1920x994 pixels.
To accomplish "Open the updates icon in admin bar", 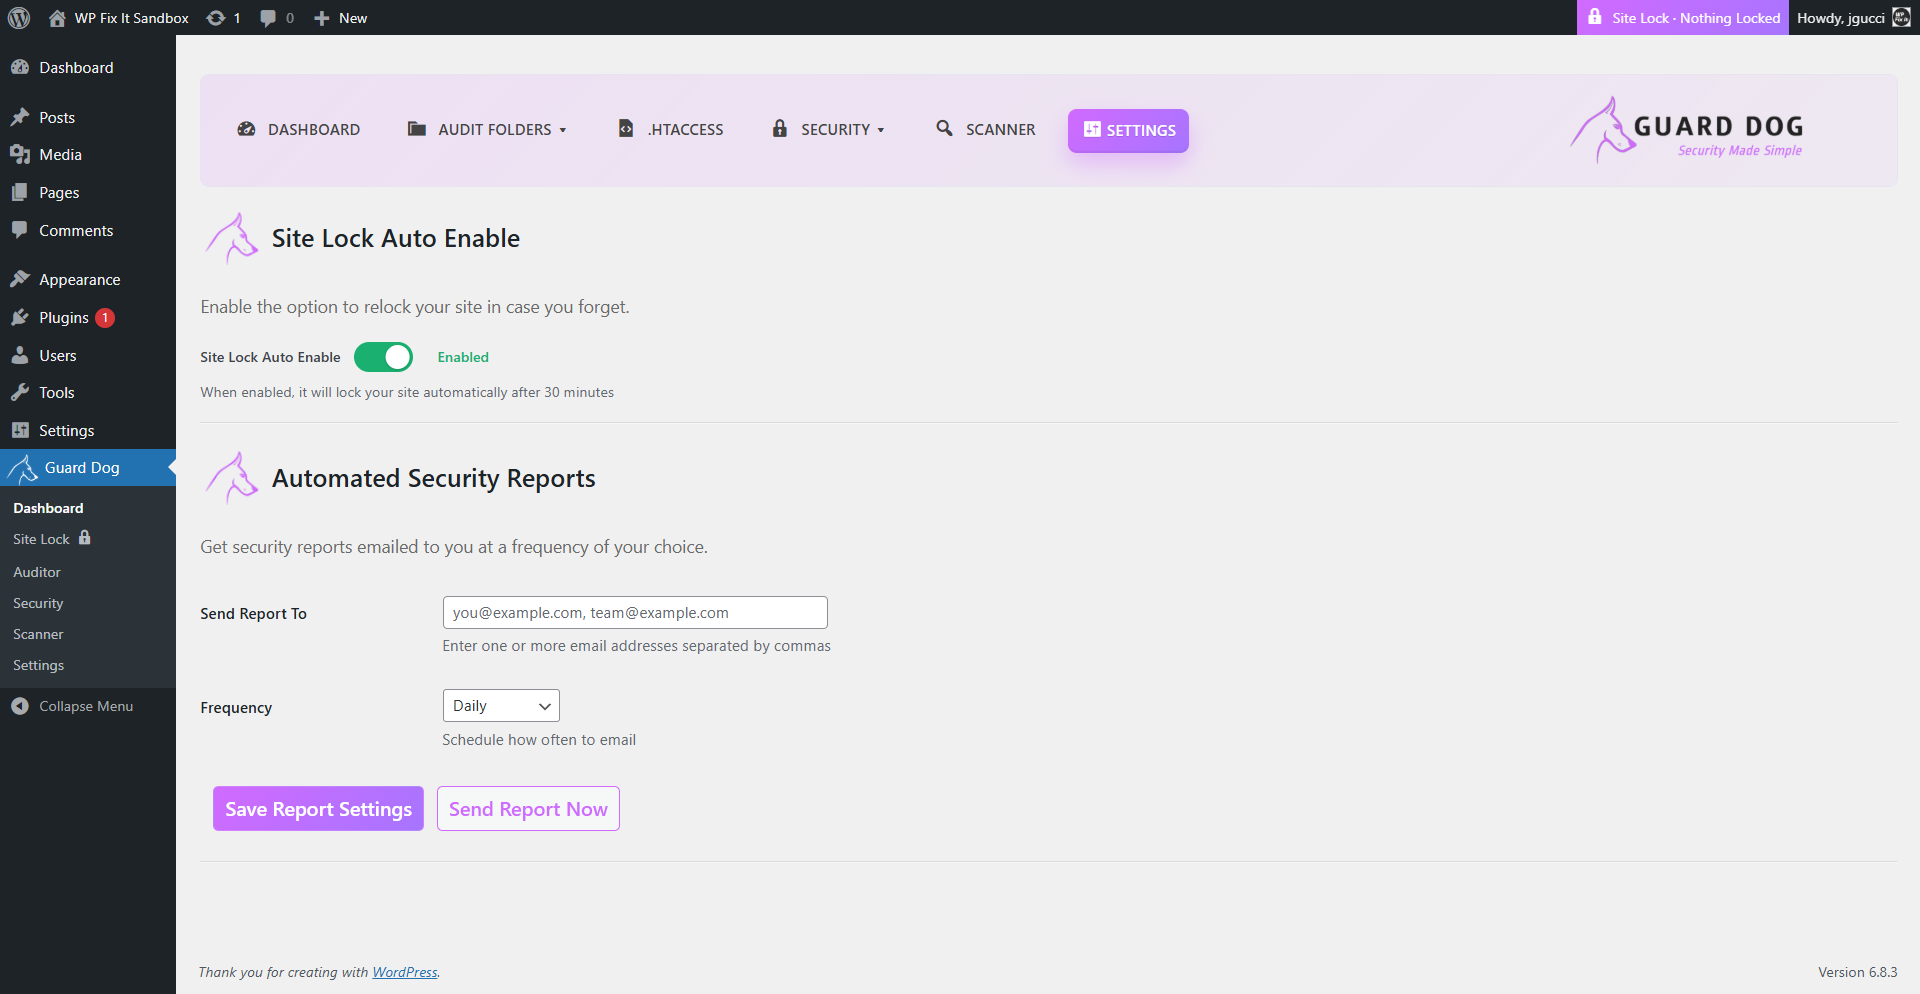I will click(215, 18).
